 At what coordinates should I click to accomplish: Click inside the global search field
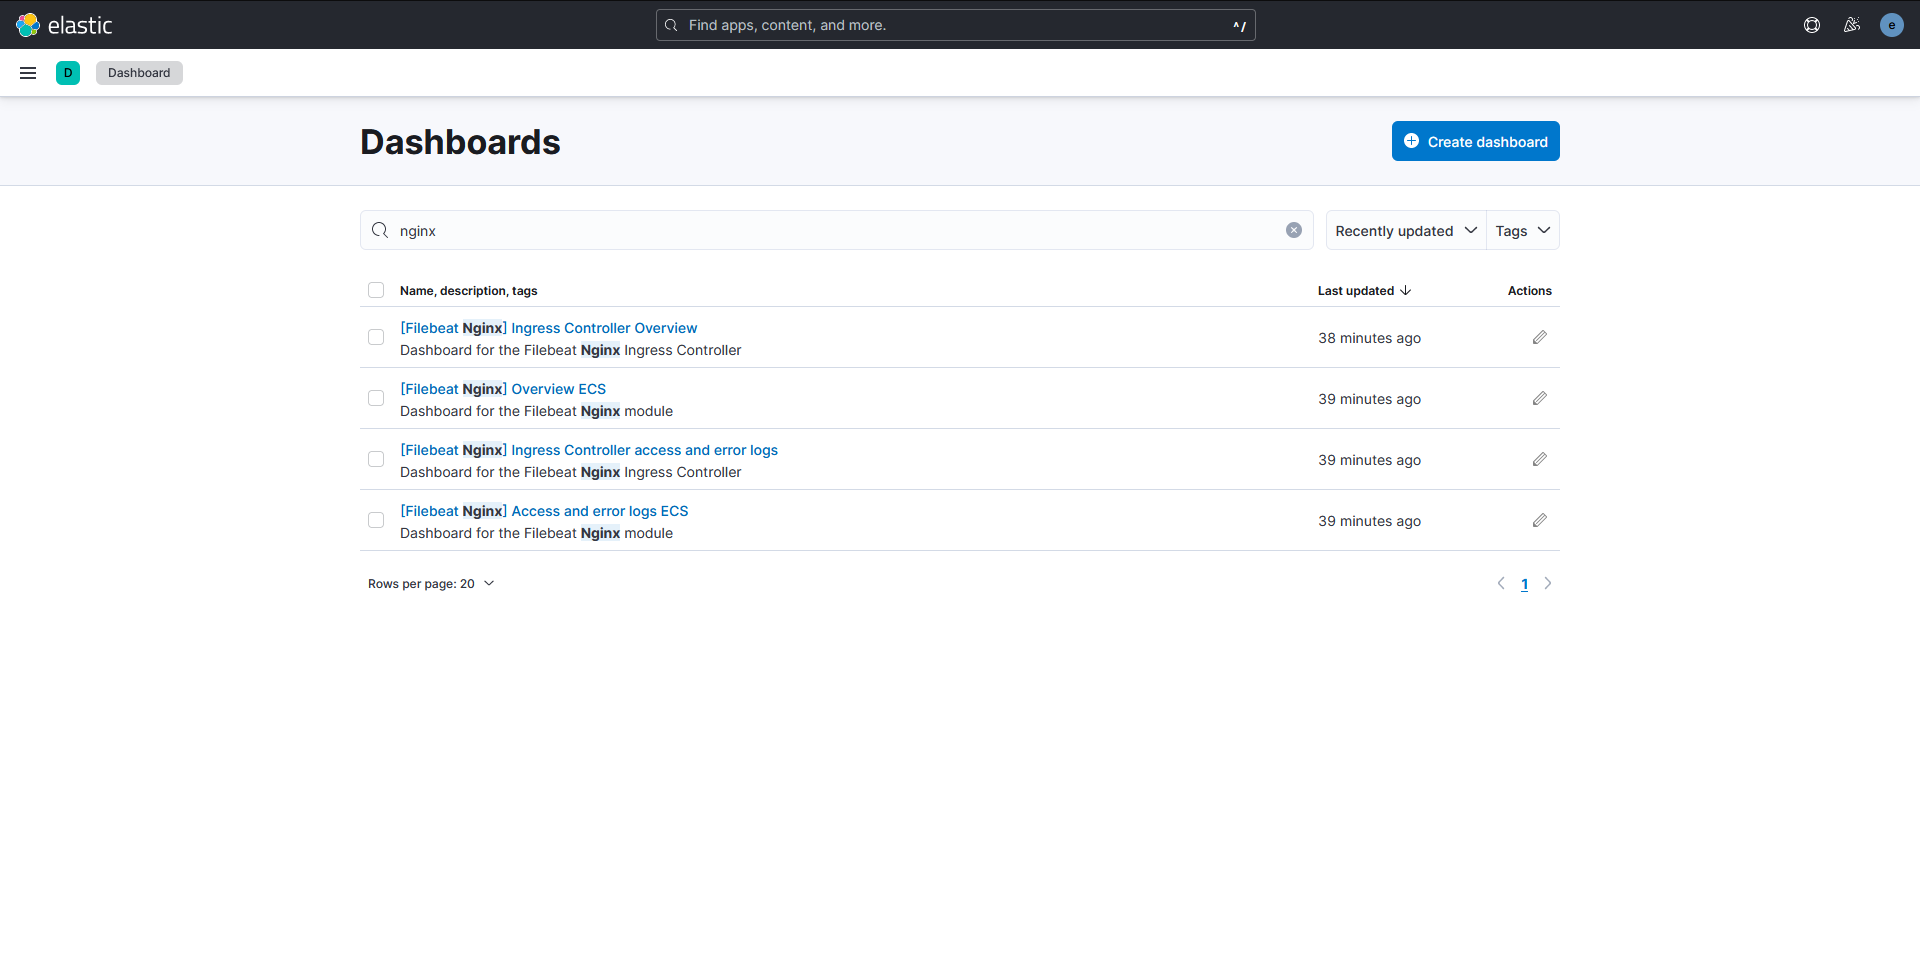955,24
